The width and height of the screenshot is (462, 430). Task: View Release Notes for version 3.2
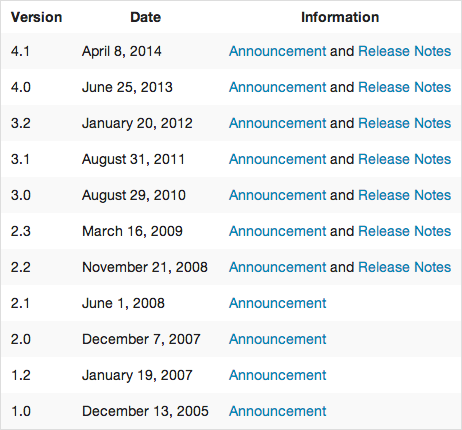[404, 123]
